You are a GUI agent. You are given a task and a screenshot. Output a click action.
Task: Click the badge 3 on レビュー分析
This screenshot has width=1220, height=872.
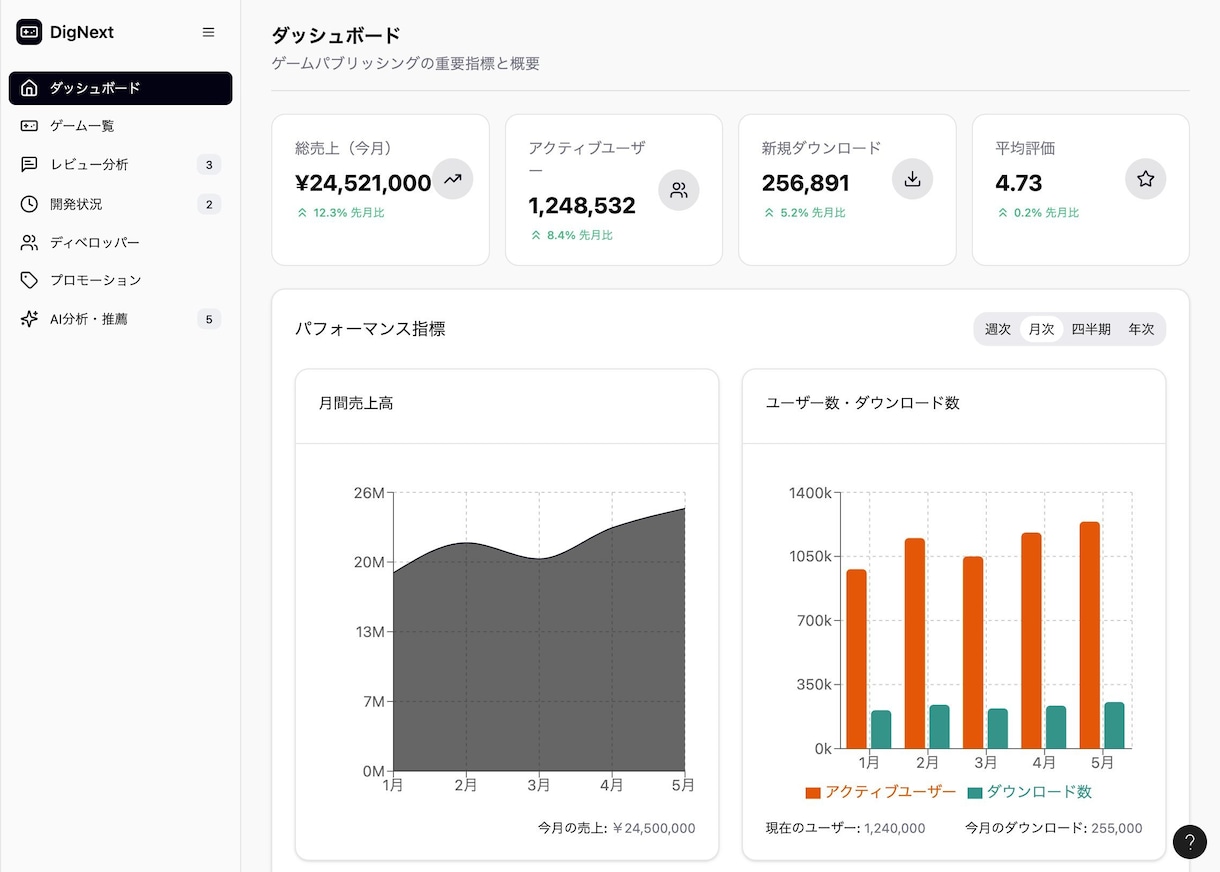click(x=208, y=165)
